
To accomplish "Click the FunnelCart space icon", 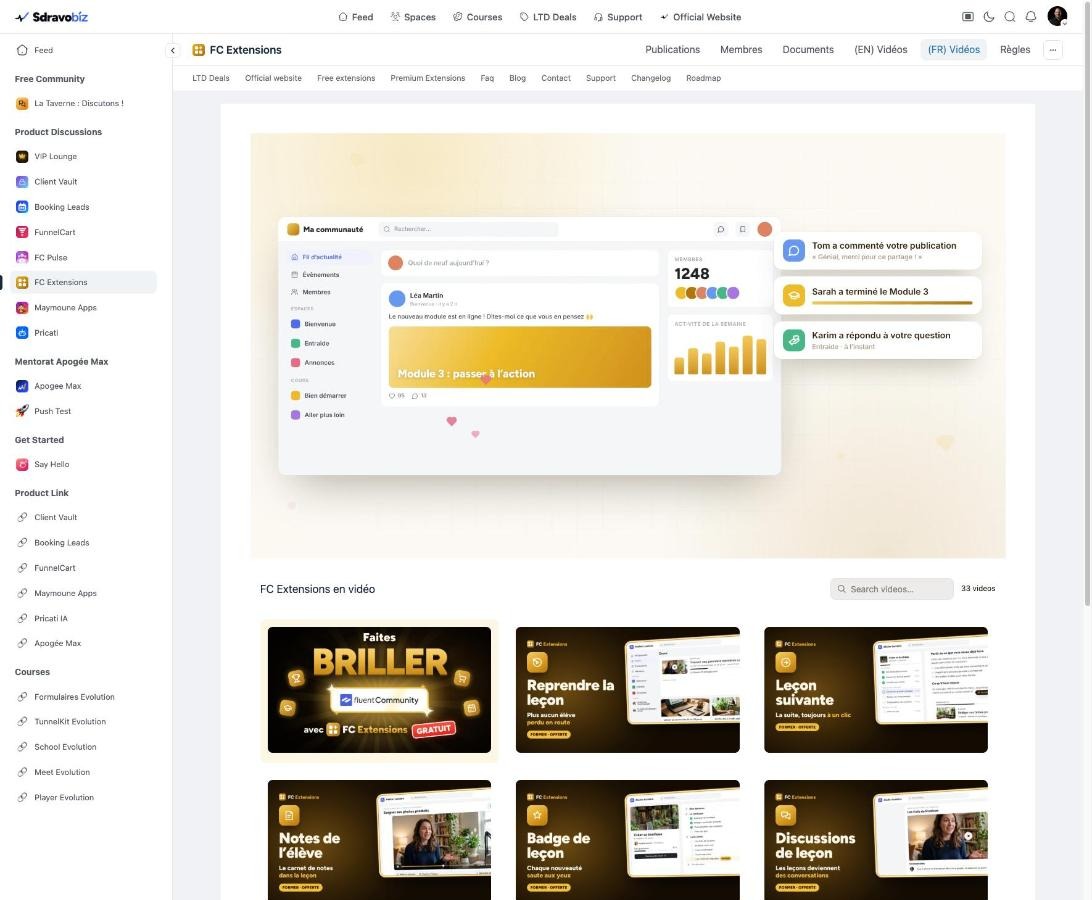I will point(22,232).
